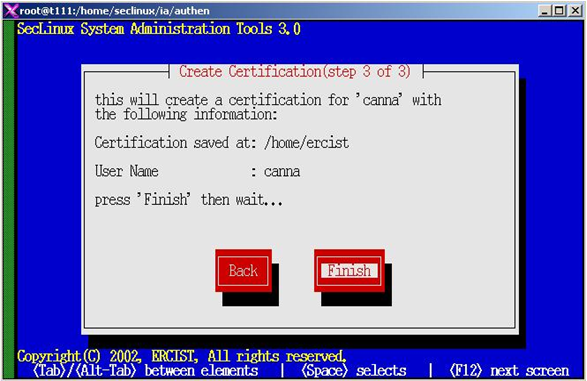Image resolution: width=587 pixels, height=381 pixels.
Task: Click the 'Copyright(C) 2002, ERCIST' line
Action: coord(181,356)
